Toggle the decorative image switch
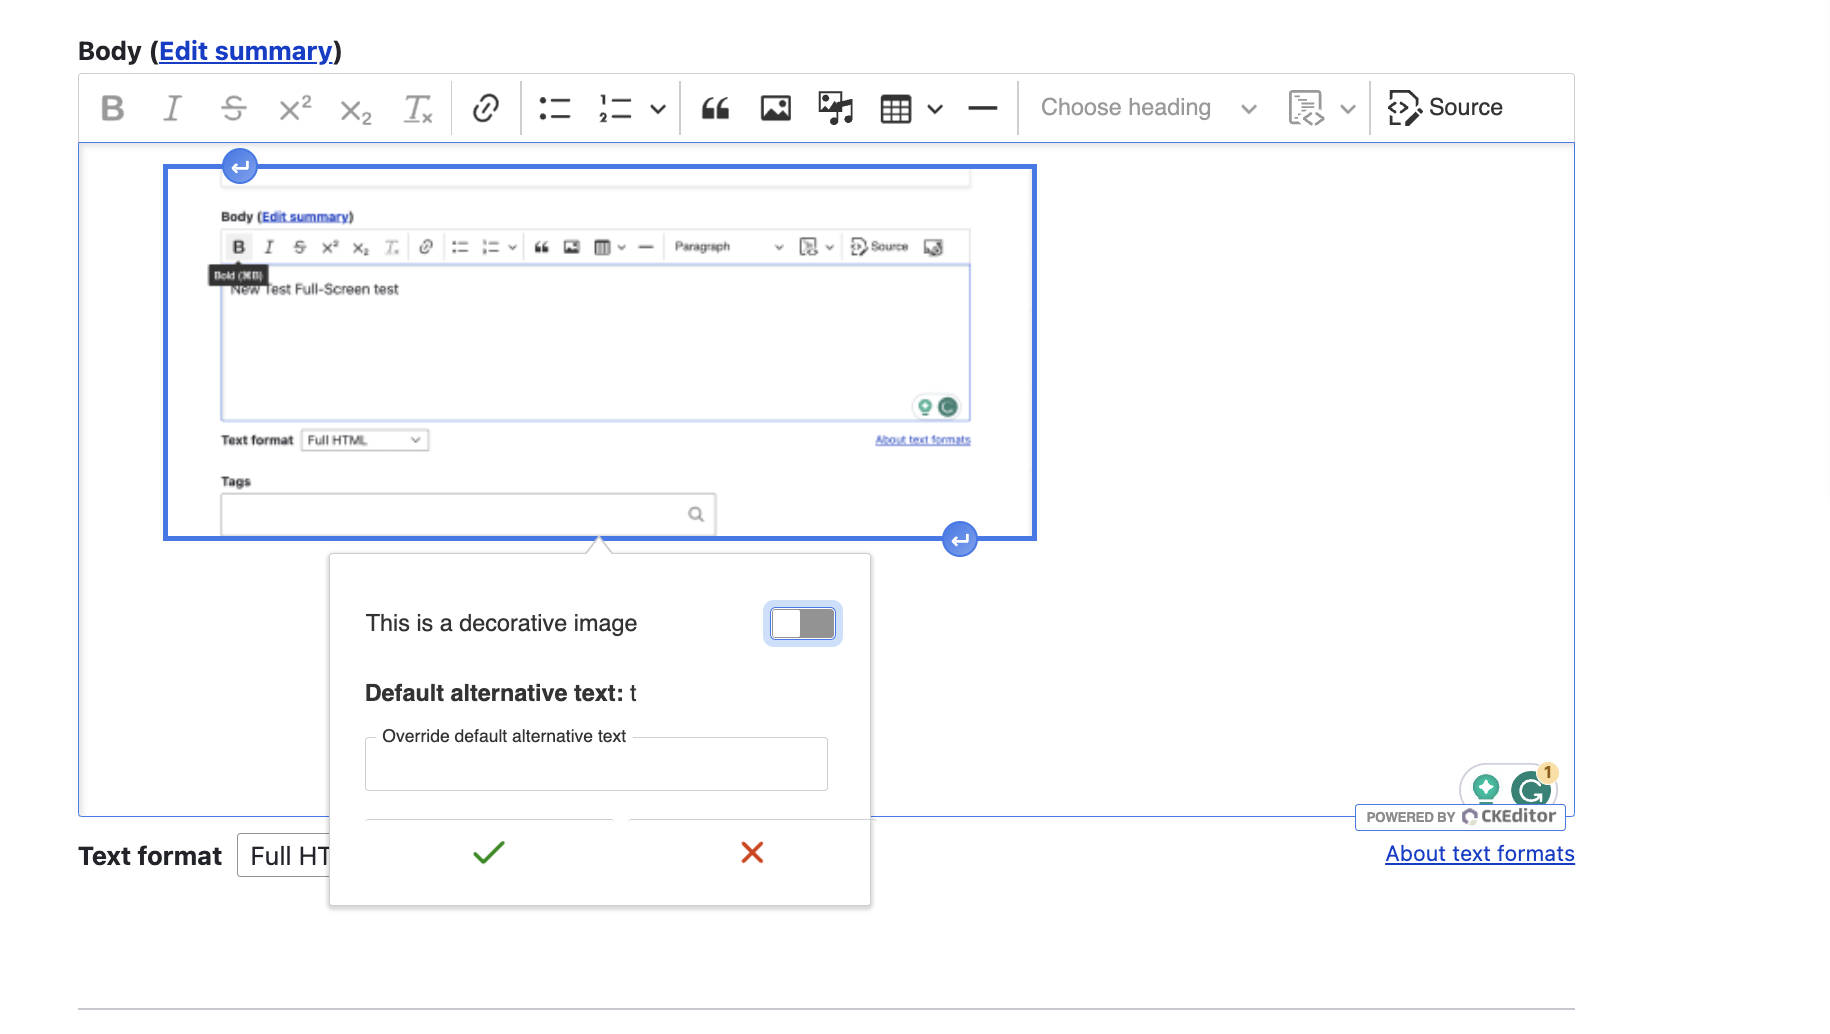This screenshot has width=1830, height=1034. point(803,624)
